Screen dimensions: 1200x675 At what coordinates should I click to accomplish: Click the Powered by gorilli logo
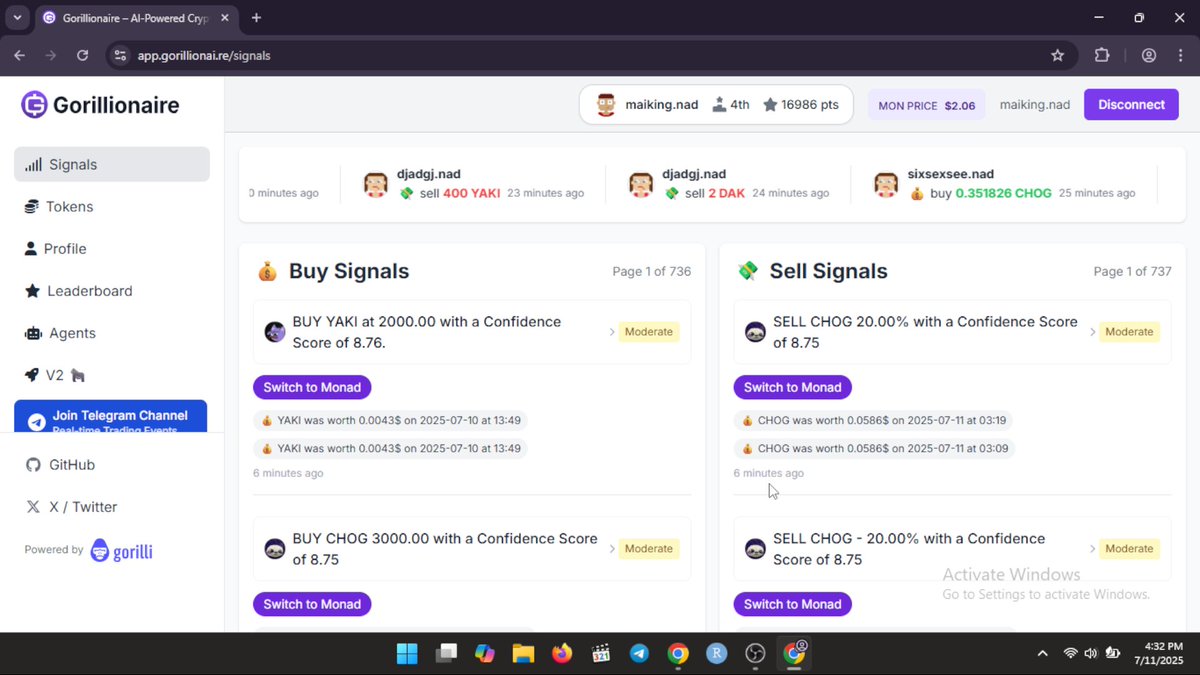(121, 550)
